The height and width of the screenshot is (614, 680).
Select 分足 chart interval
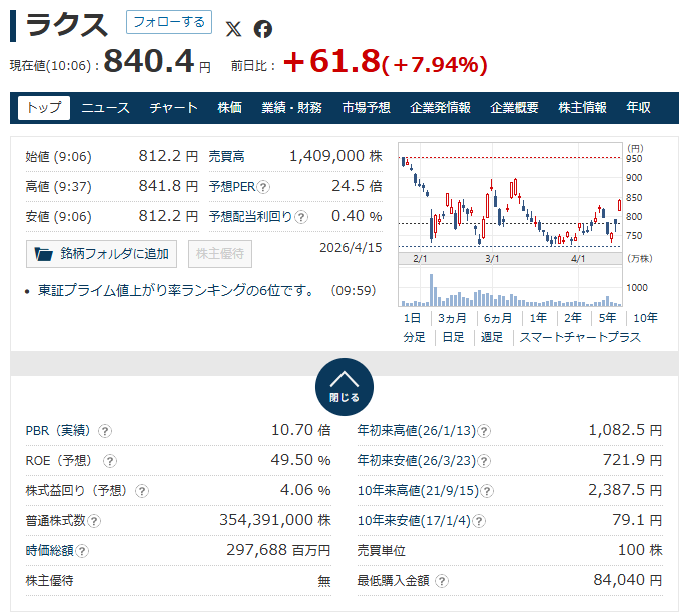[x=414, y=337]
